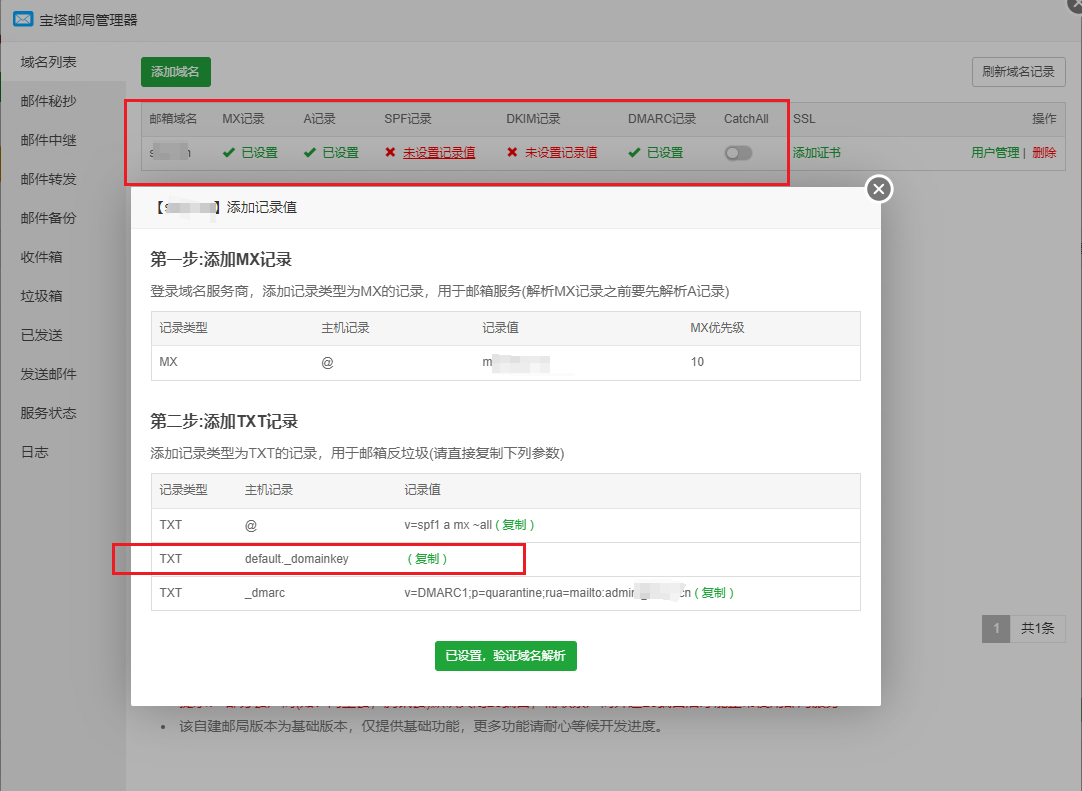Click the MX record type cell
The width and height of the screenshot is (1082, 791).
tap(168, 362)
